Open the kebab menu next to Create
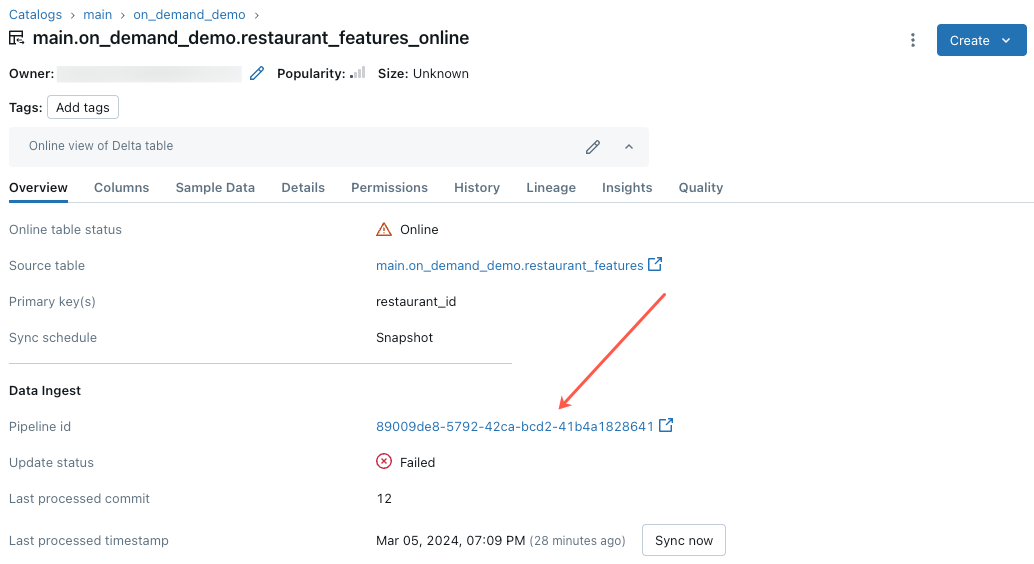 click(x=912, y=40)
